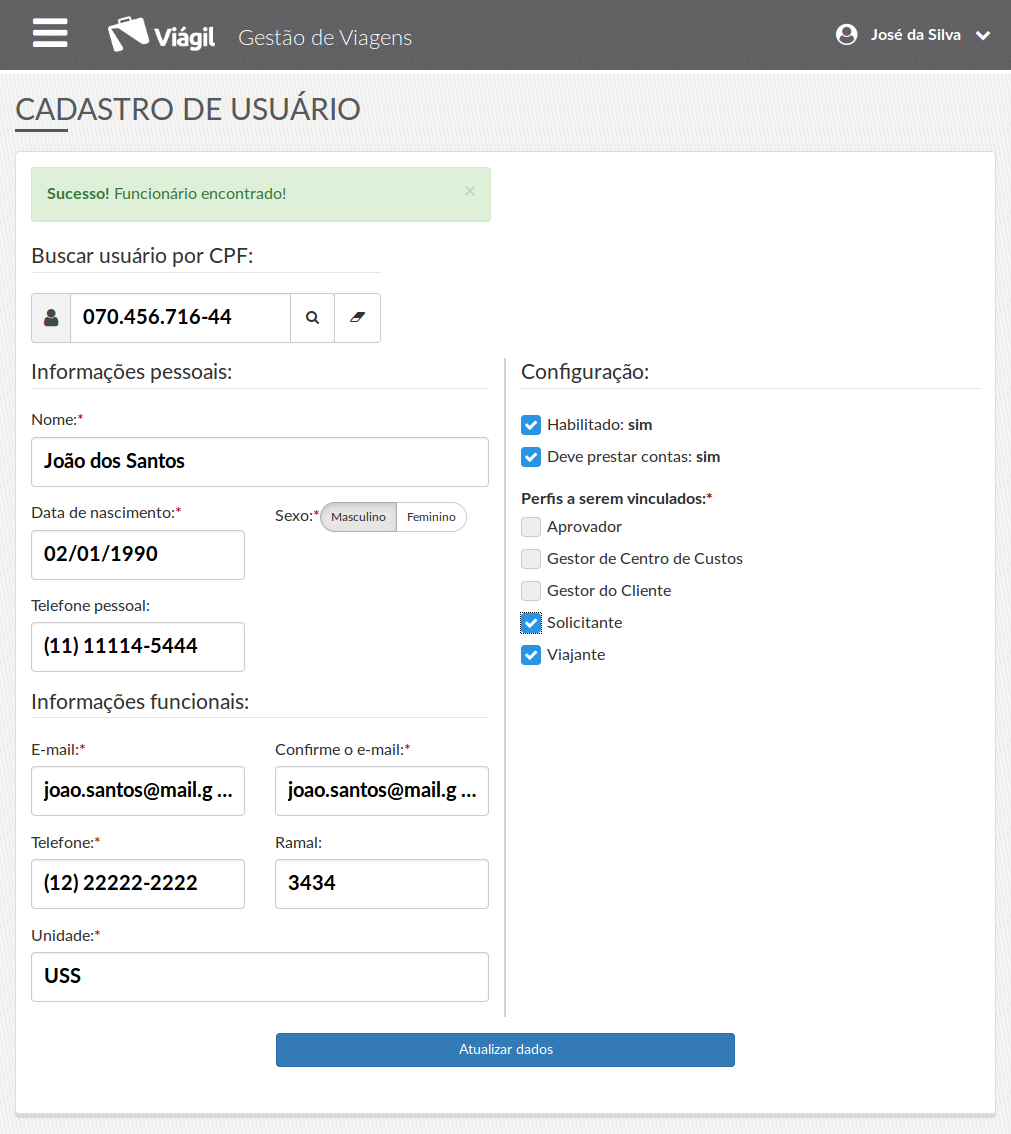Click the user avatar icon
1011x1134 pixels.
(846, 35)
